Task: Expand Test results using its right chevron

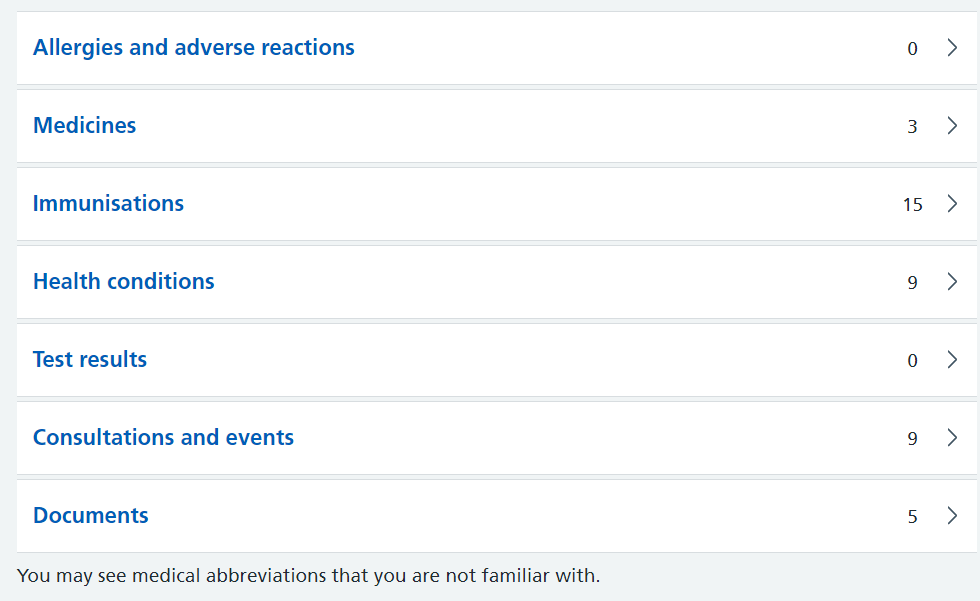Action: click(x=952, y=360)
